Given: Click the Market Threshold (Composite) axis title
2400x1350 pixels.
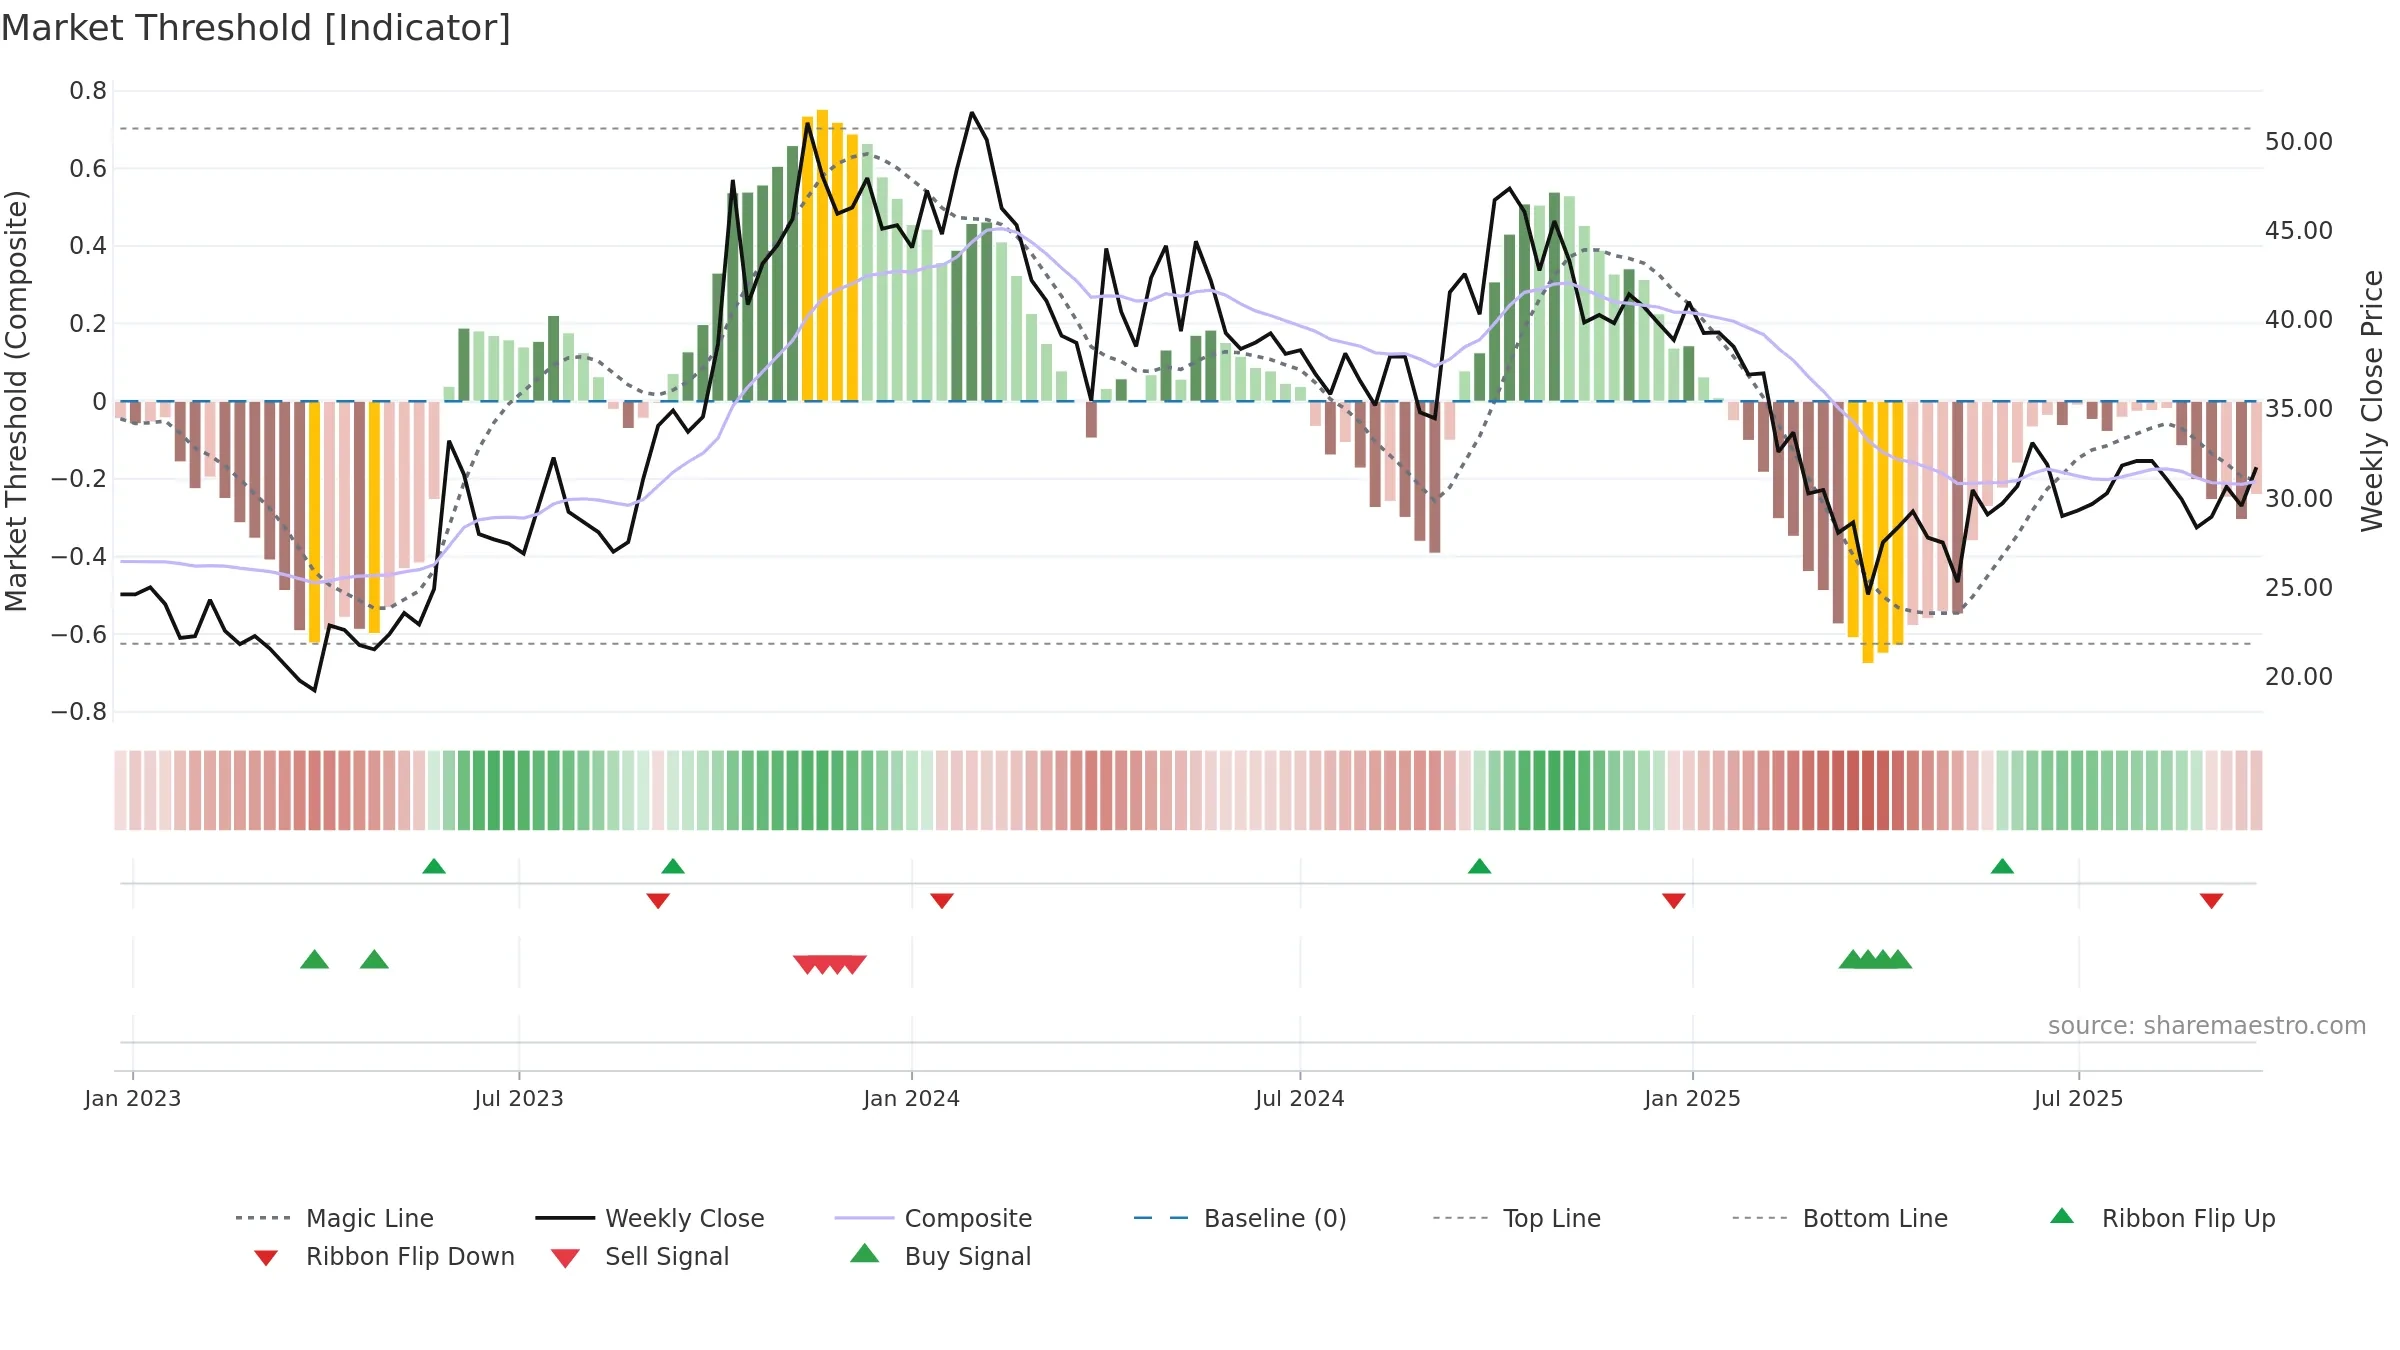Looking at the screenshot, I should (16, 401).
